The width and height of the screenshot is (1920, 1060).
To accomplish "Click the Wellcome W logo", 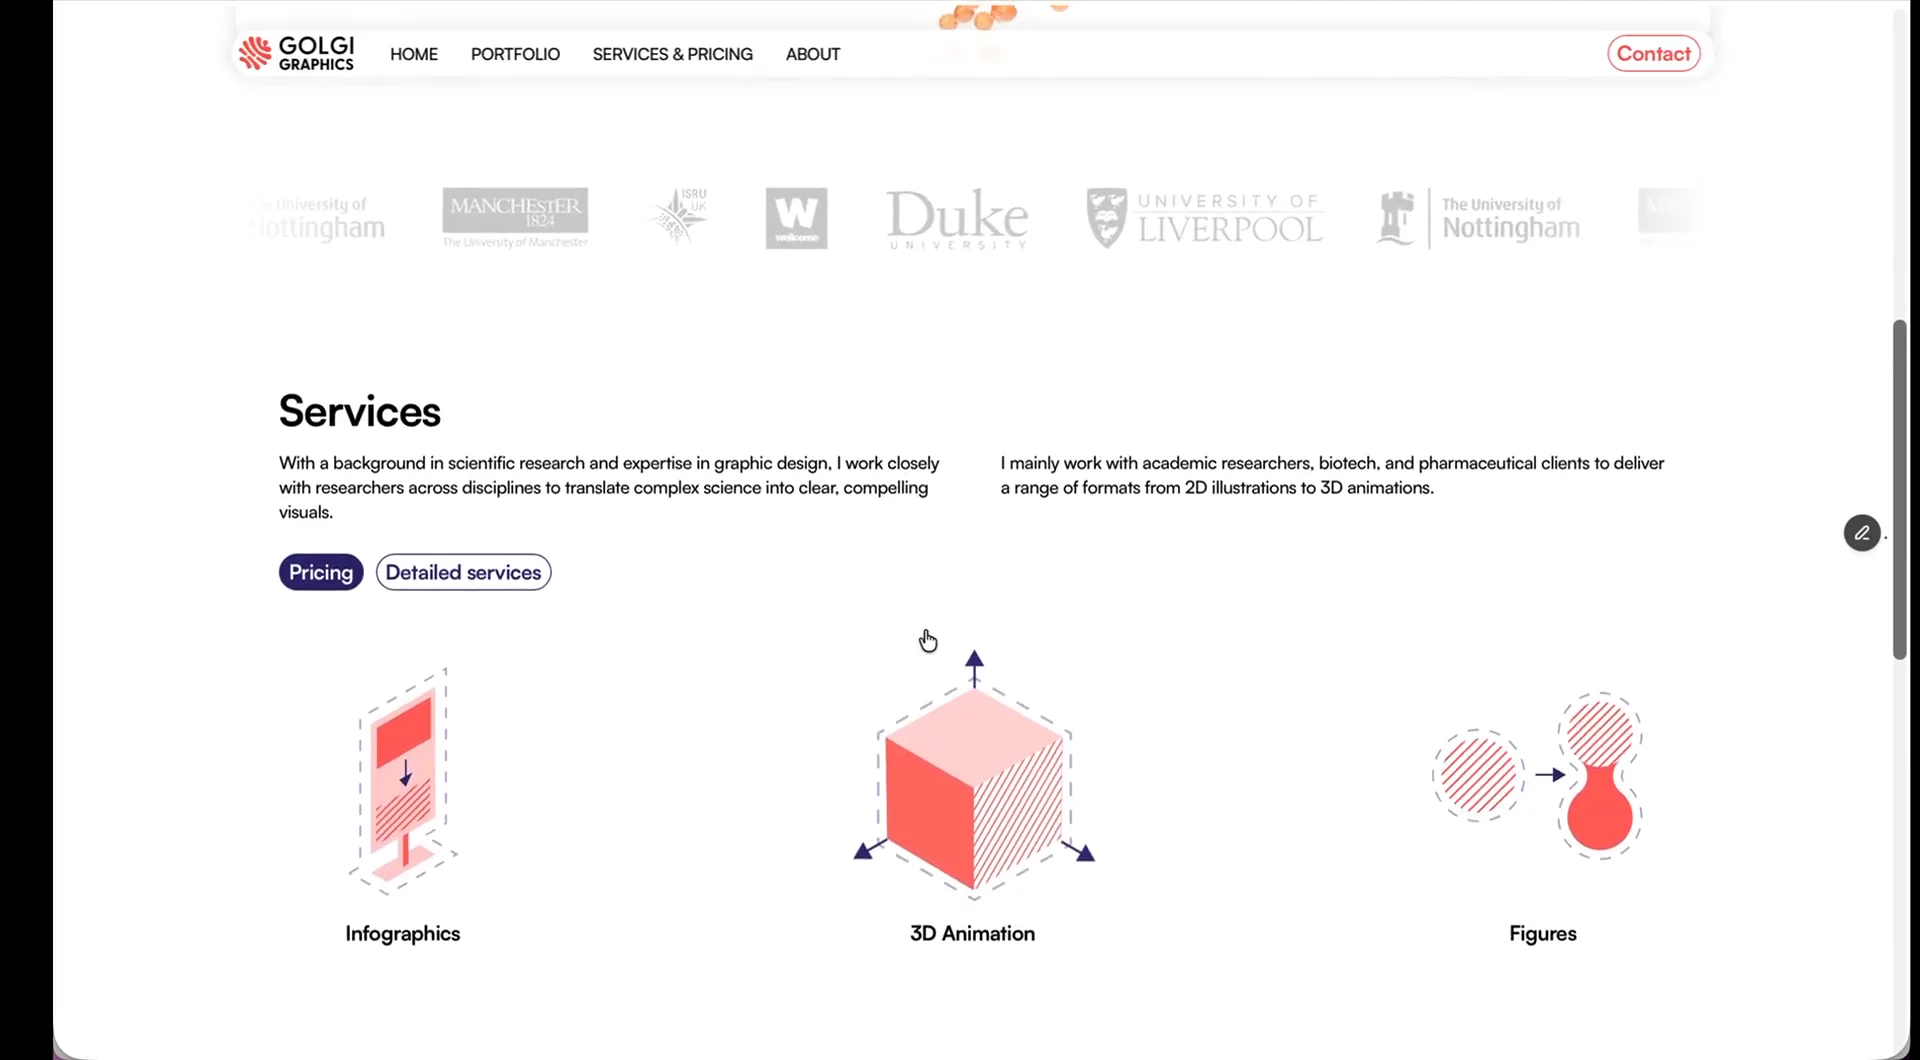I will (796, 218).
